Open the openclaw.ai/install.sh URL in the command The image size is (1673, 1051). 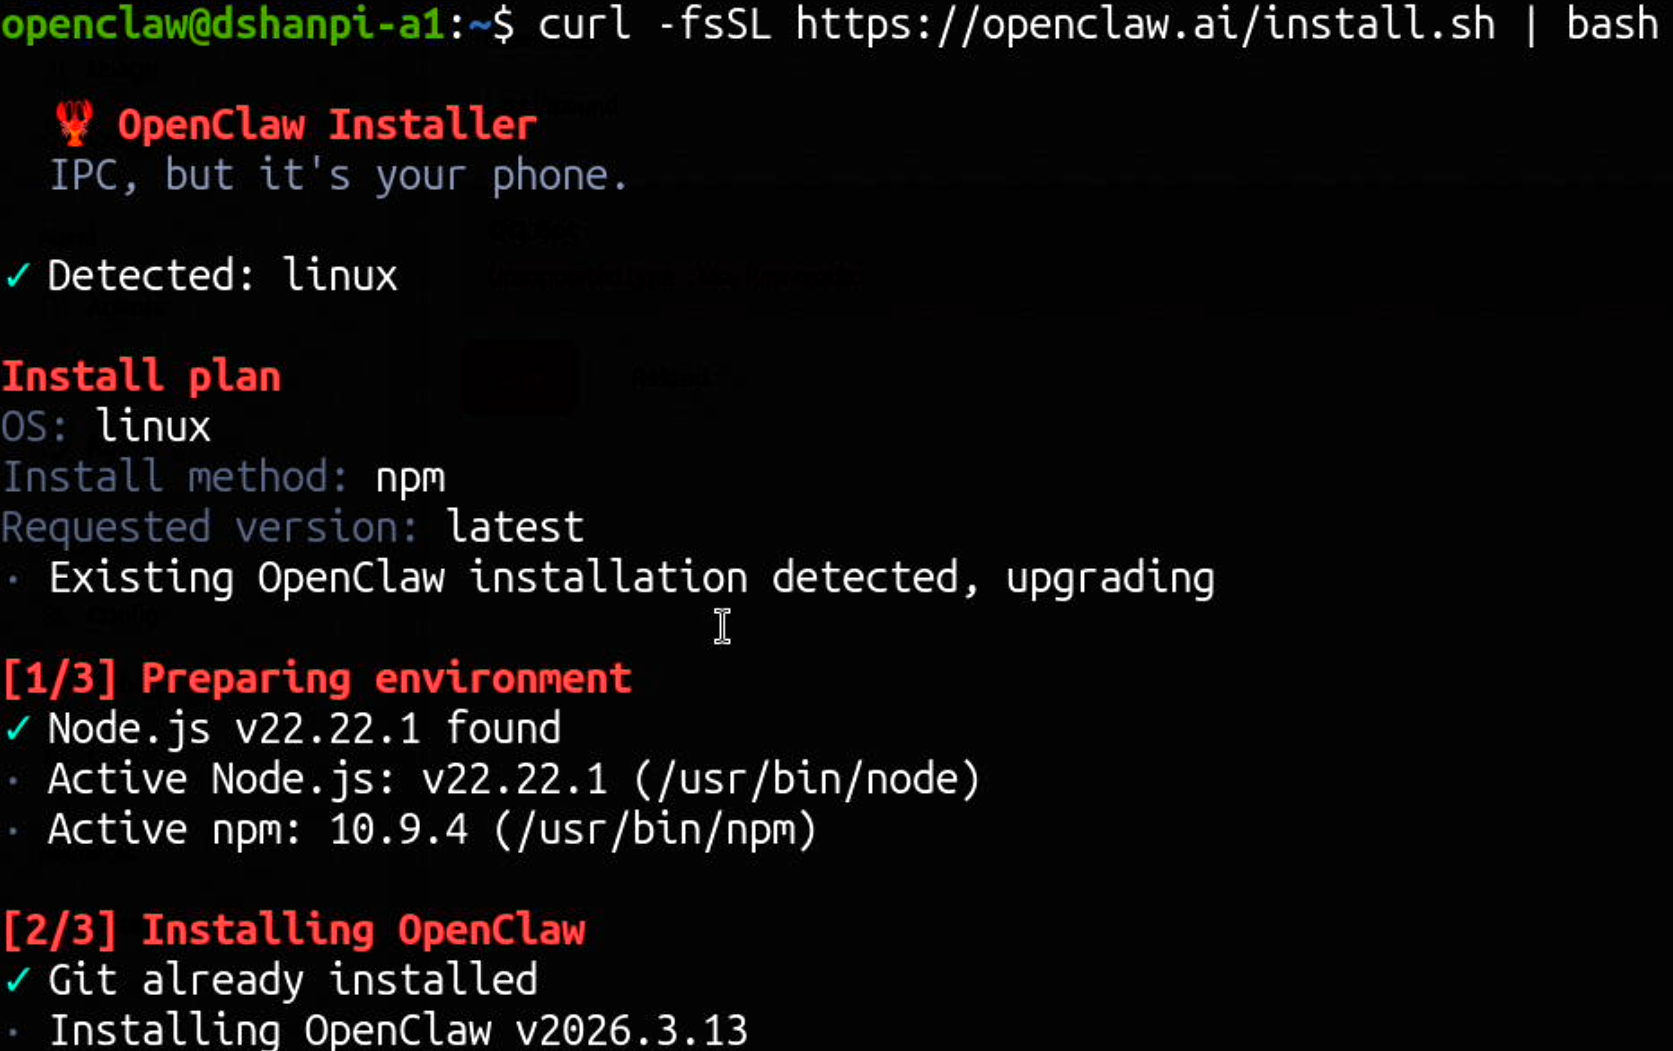[1145, 24]
